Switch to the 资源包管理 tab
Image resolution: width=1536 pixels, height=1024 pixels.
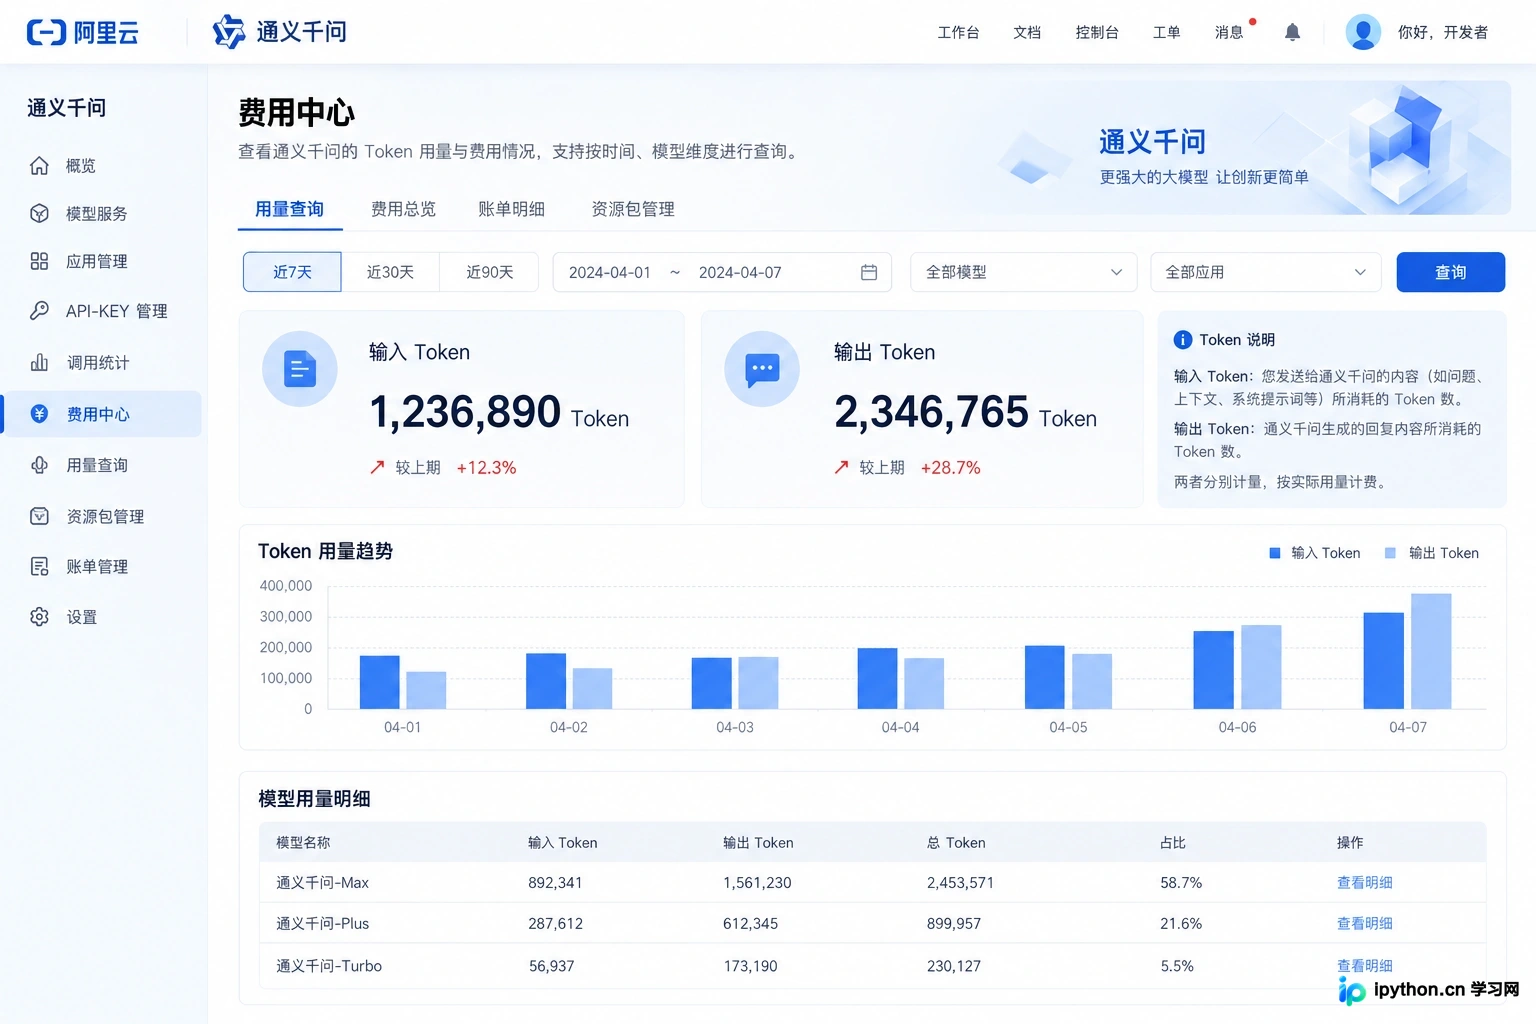point(633,209)
